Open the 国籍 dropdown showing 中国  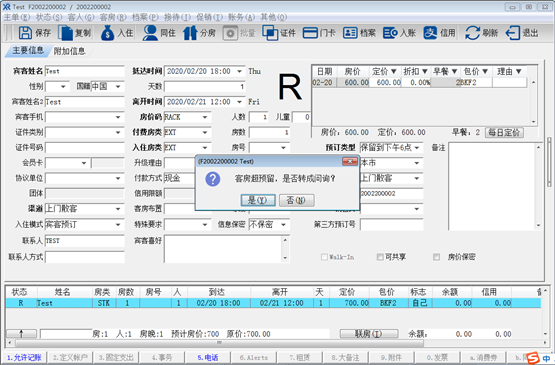[118, 87]
